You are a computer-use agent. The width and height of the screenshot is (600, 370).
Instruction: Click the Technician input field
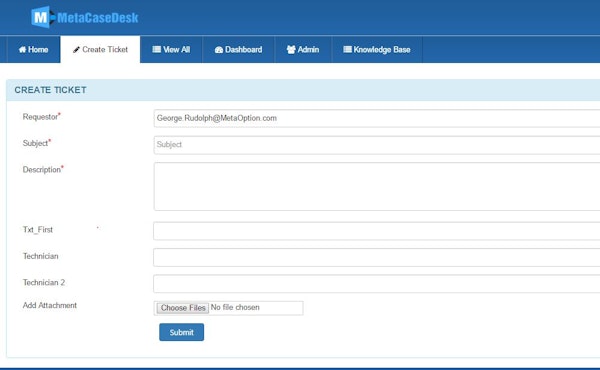pyautogui.click(x=377, y=257)
